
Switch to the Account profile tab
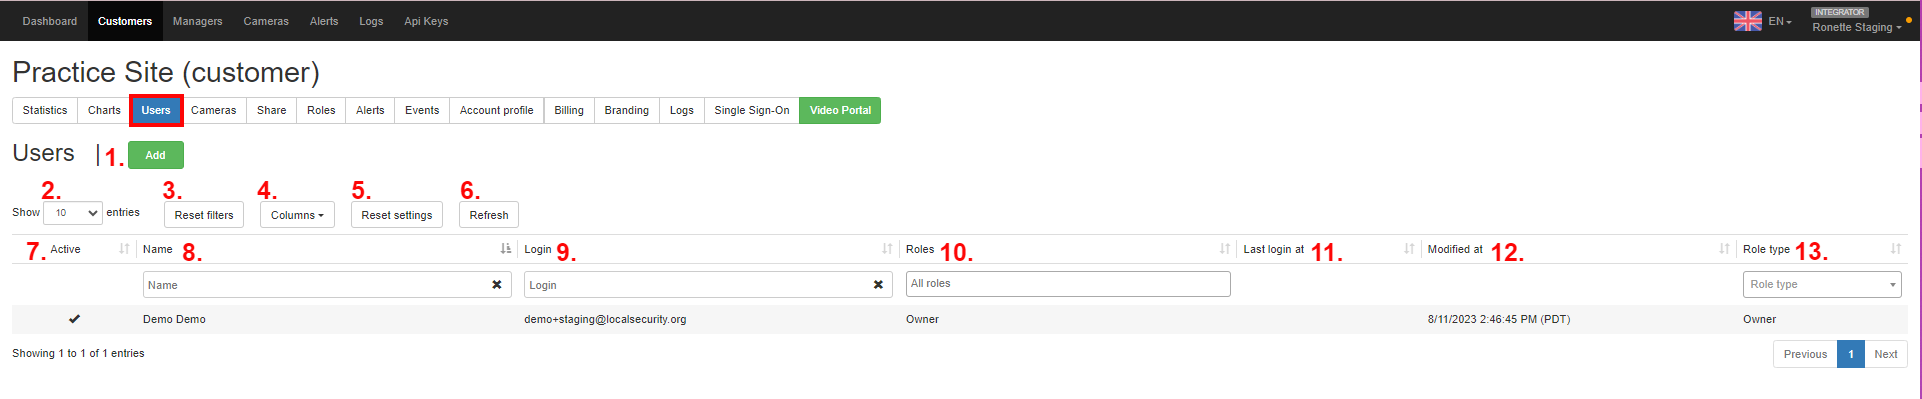click(x=497, y=110)
